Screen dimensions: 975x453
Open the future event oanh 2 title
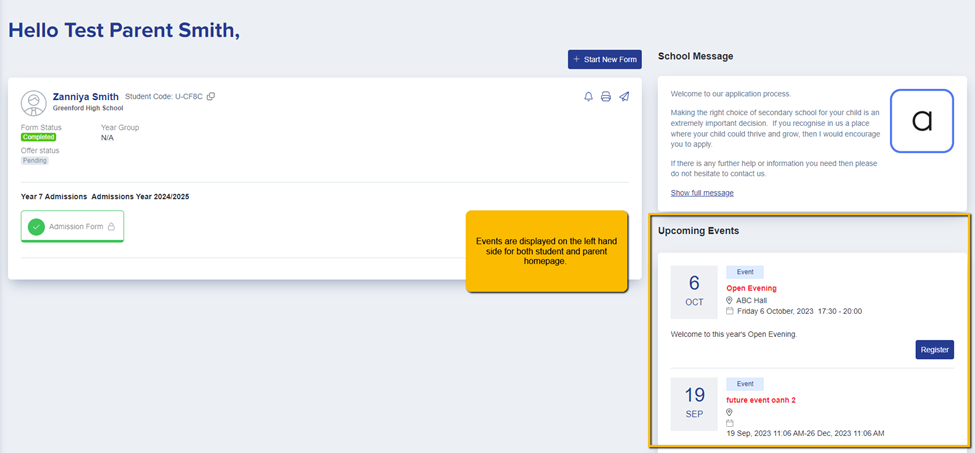(x=760, y=400)
